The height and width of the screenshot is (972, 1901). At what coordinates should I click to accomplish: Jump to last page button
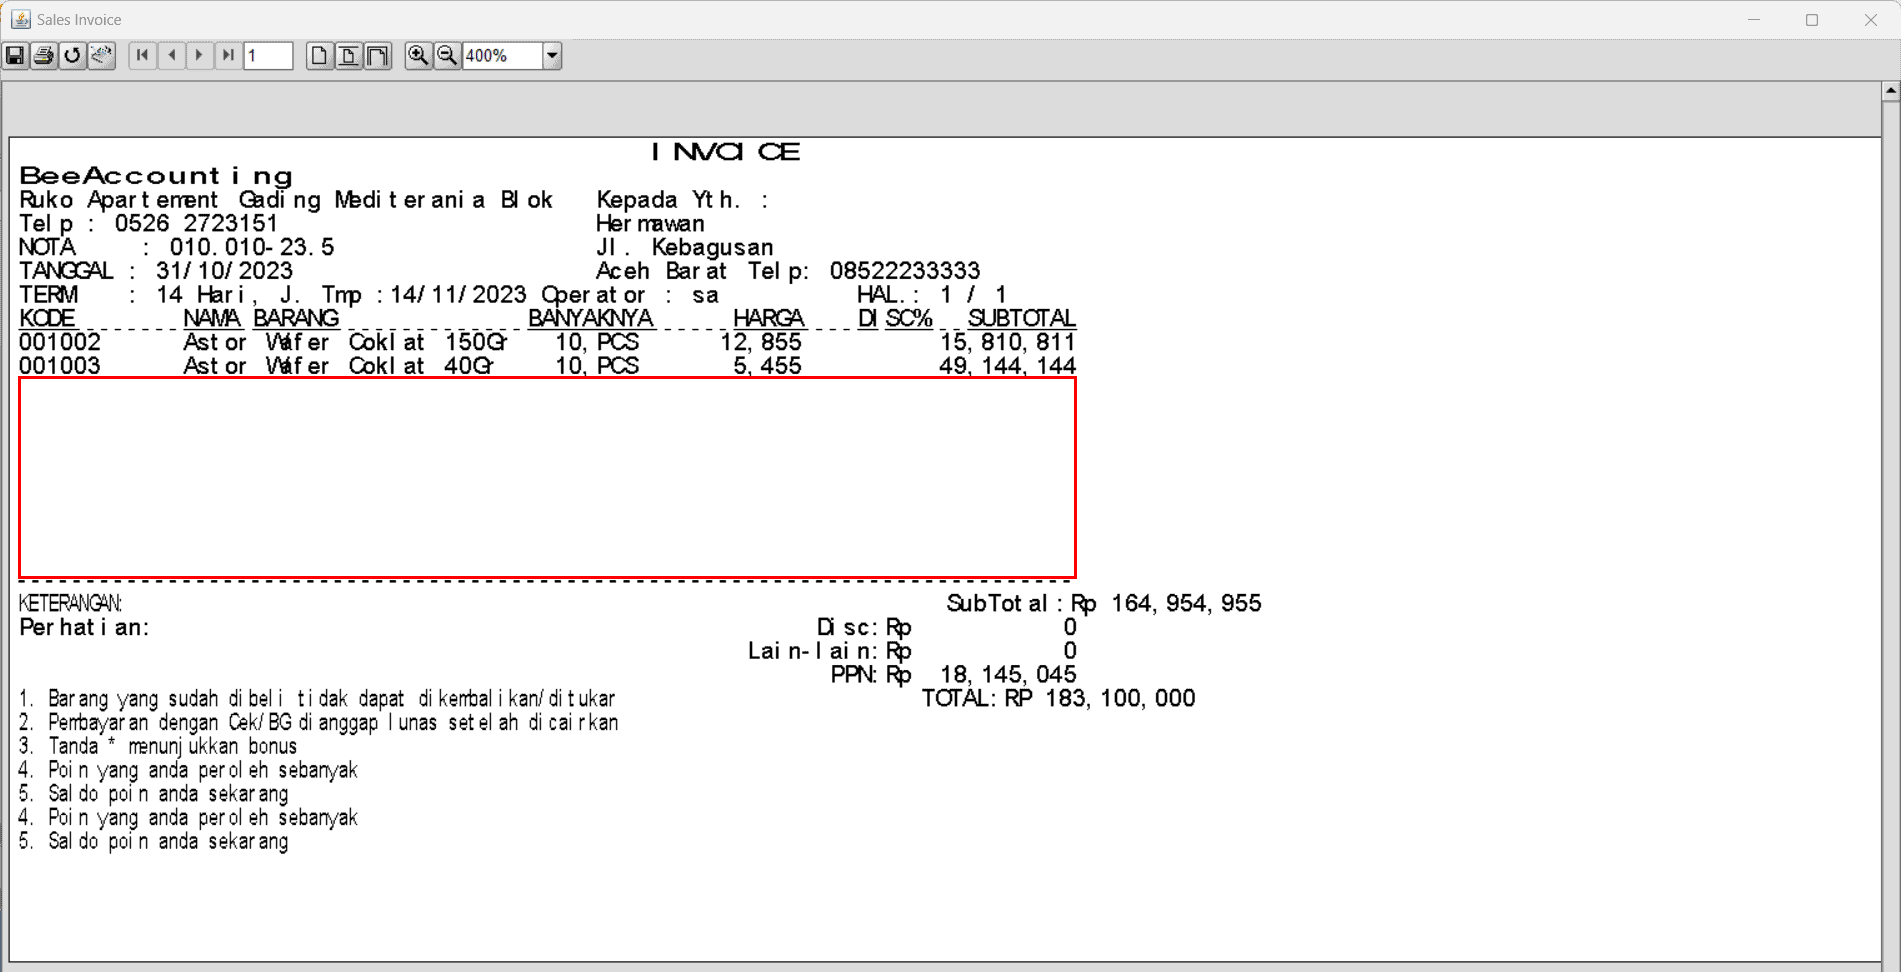[228, 56]
